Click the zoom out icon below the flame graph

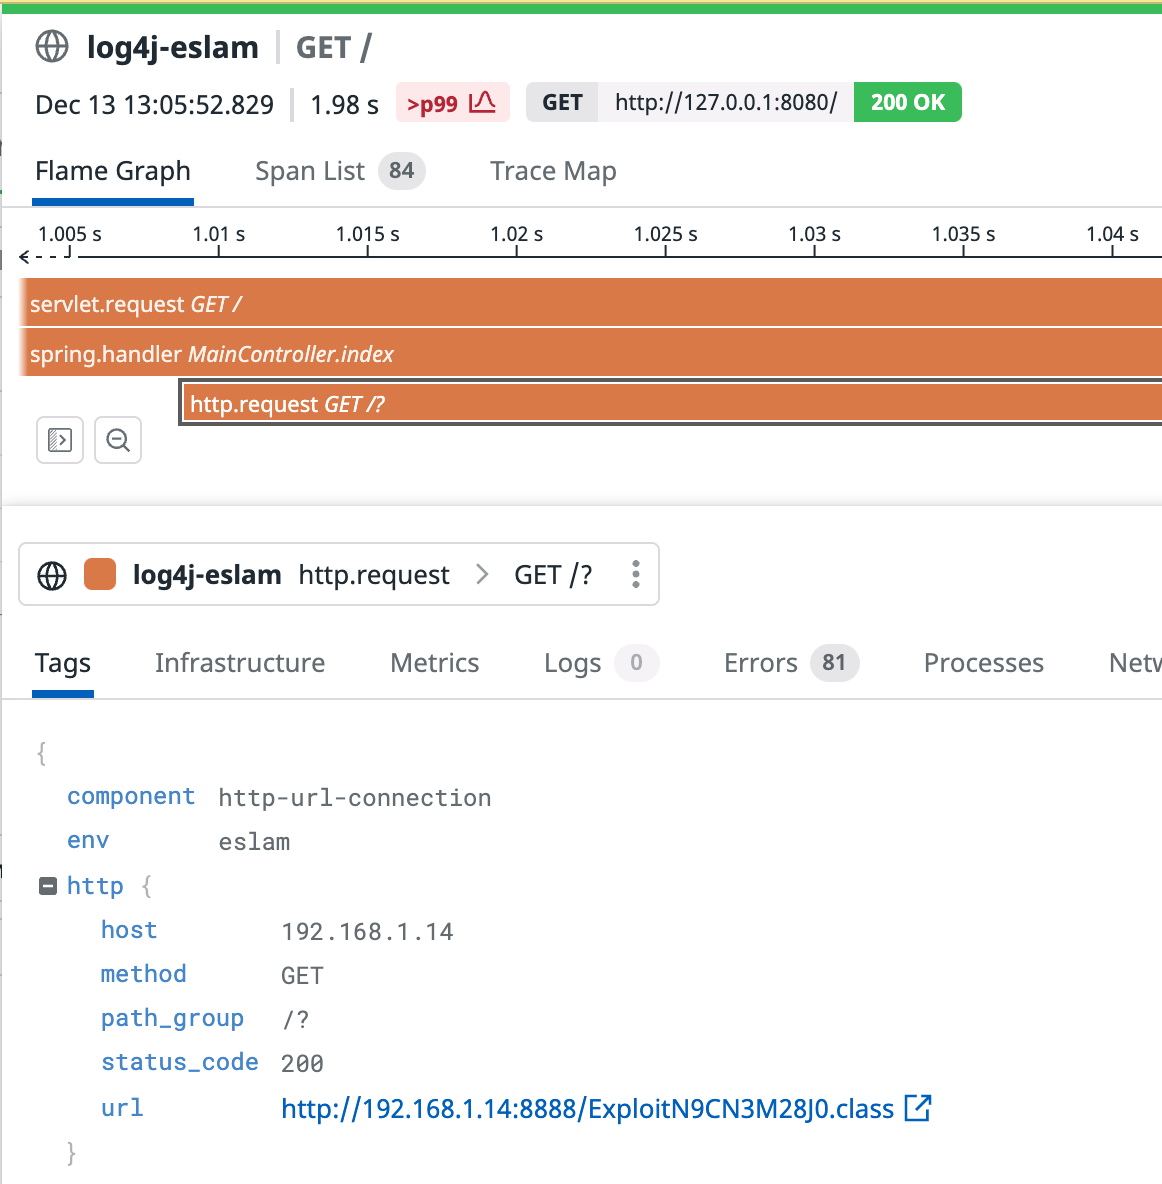(117, 440)
